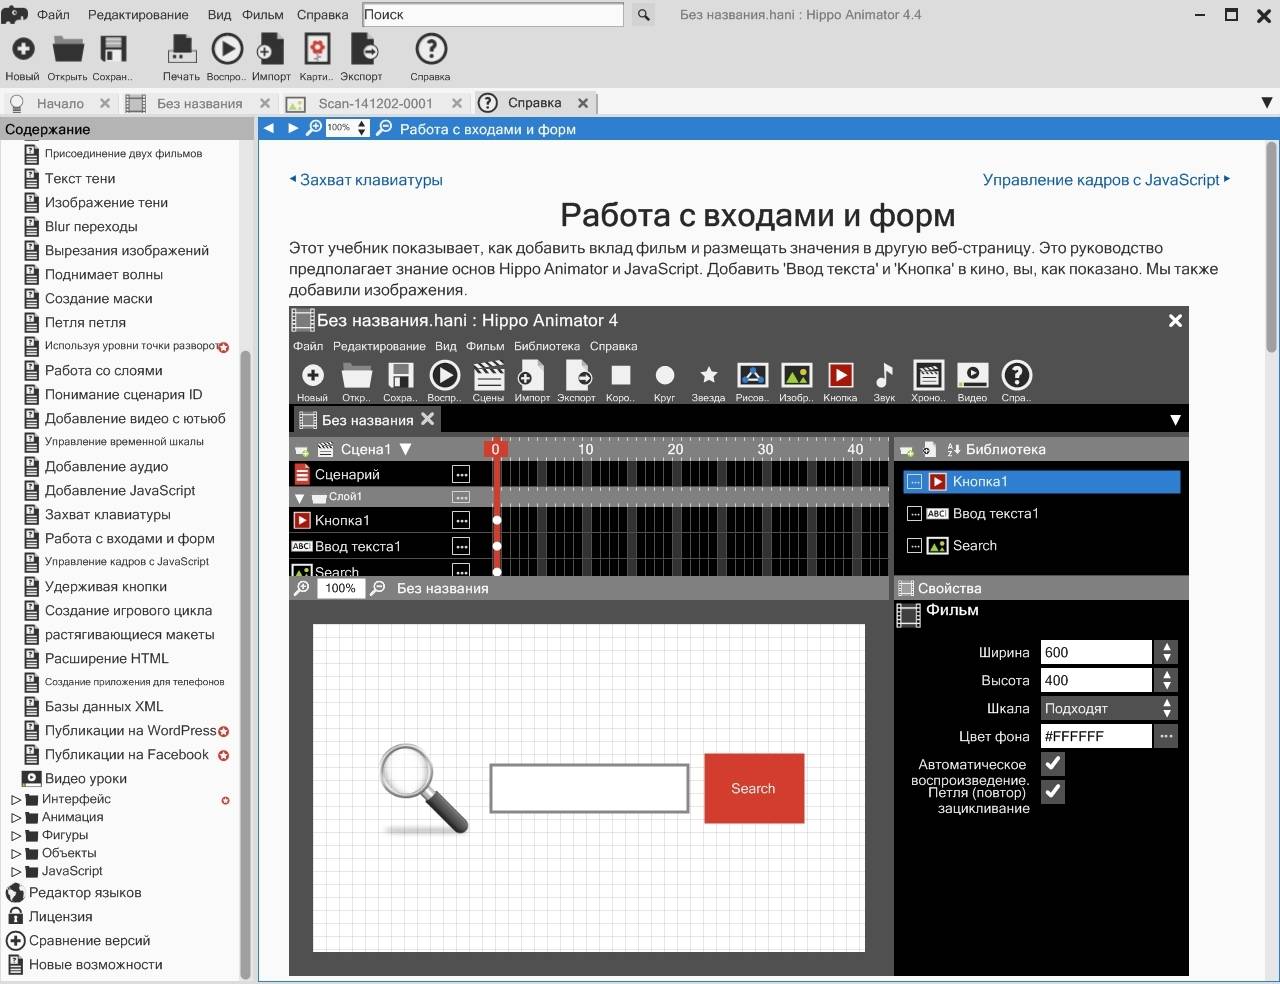Screen dimensions: 1280x984
Task: Click the Звук sound tool icon
Action: click(x=884, y=375)
